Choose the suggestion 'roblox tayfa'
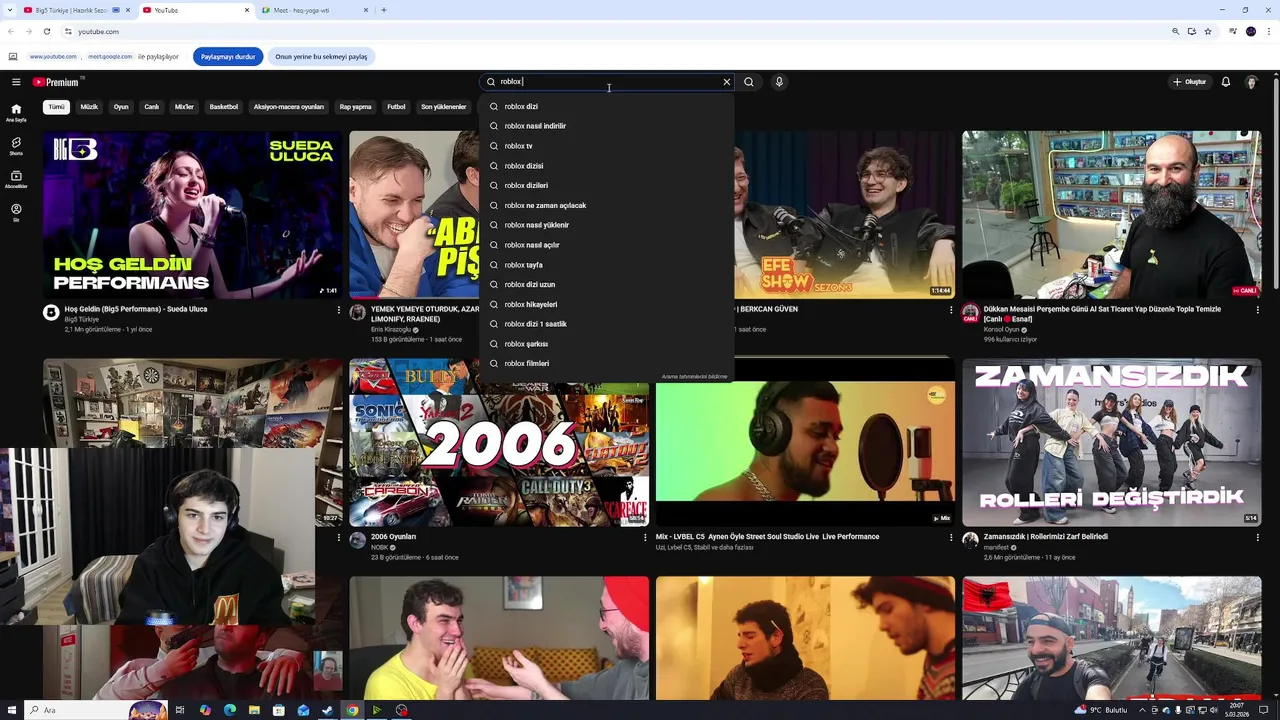The width and height of the screenshot is (1280, 720). coord(606,265)
